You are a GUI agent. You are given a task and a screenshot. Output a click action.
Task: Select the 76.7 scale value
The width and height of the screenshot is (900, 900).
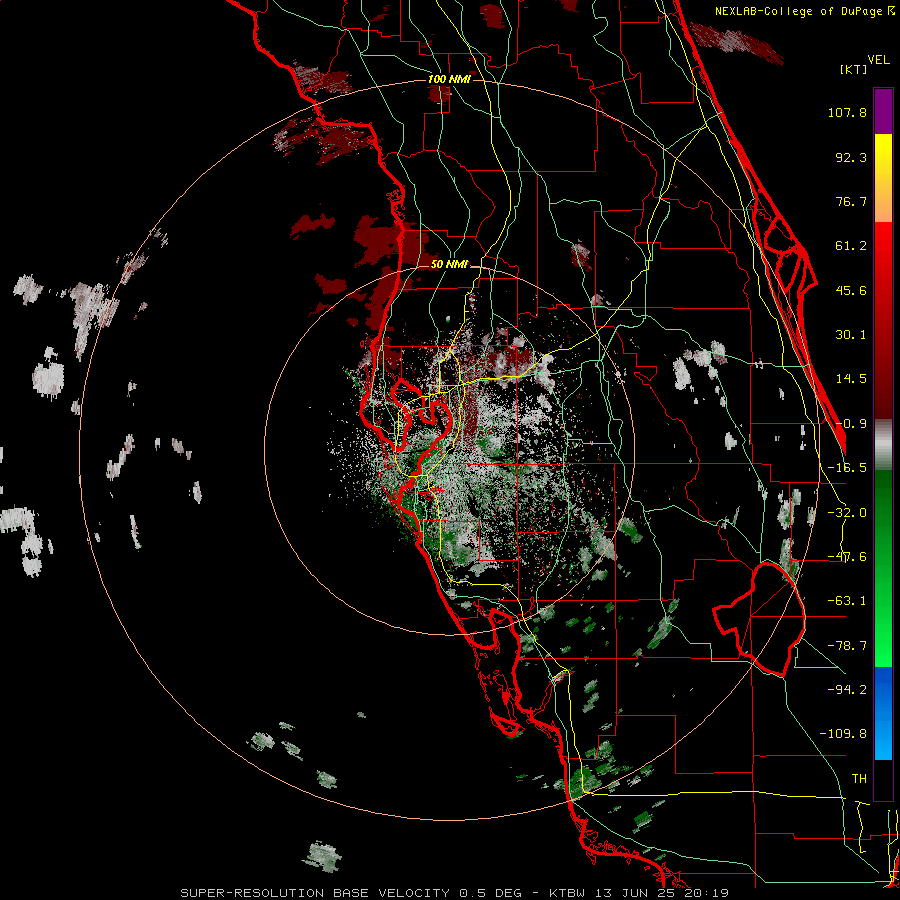851,201
